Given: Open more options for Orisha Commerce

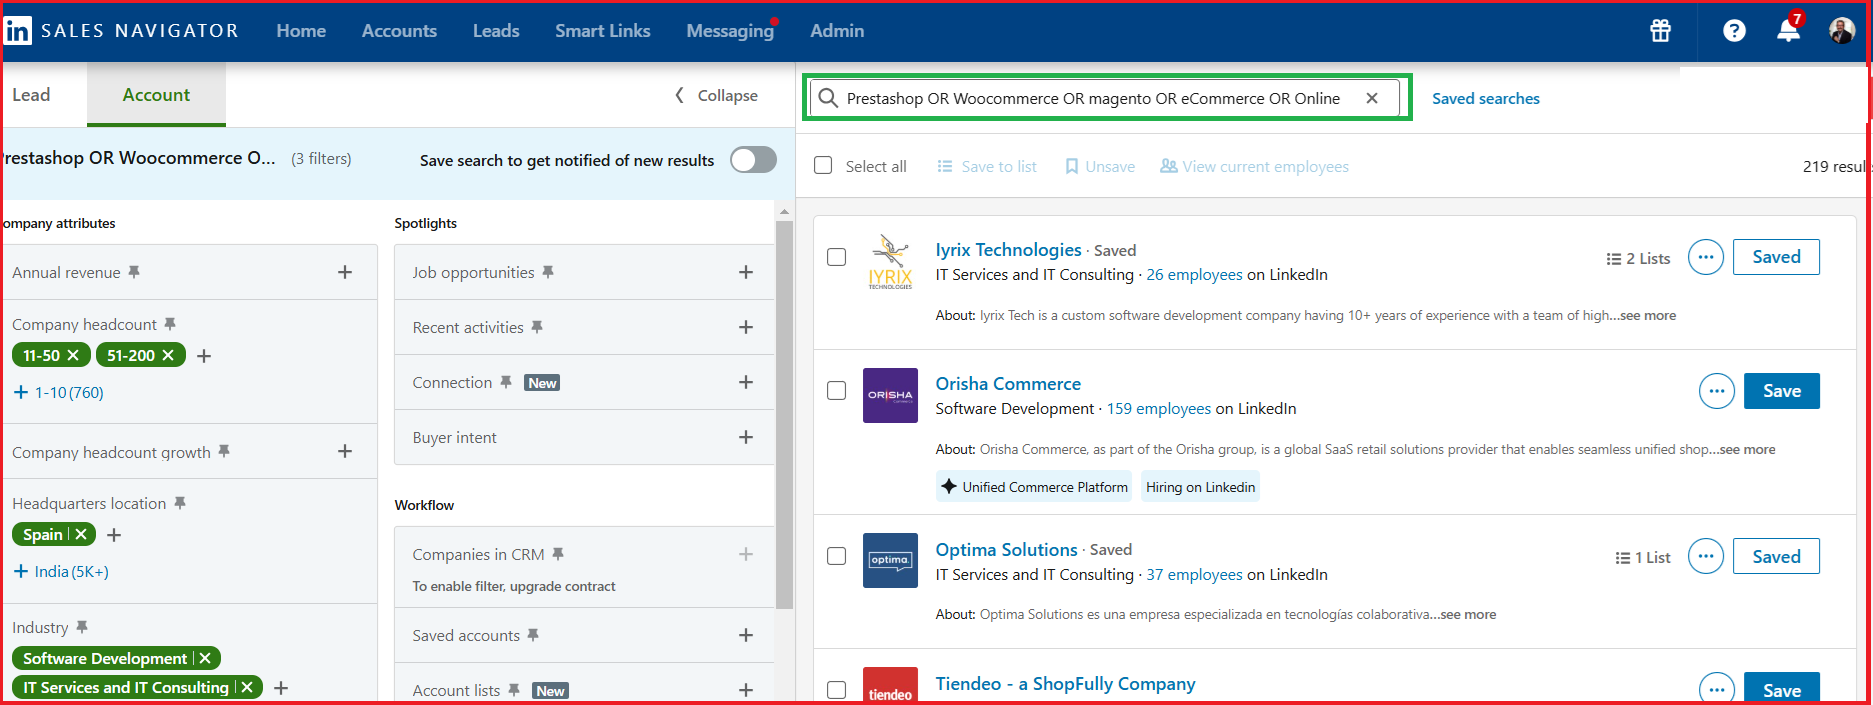Looking at the screenshot, I should point(1717,391).
